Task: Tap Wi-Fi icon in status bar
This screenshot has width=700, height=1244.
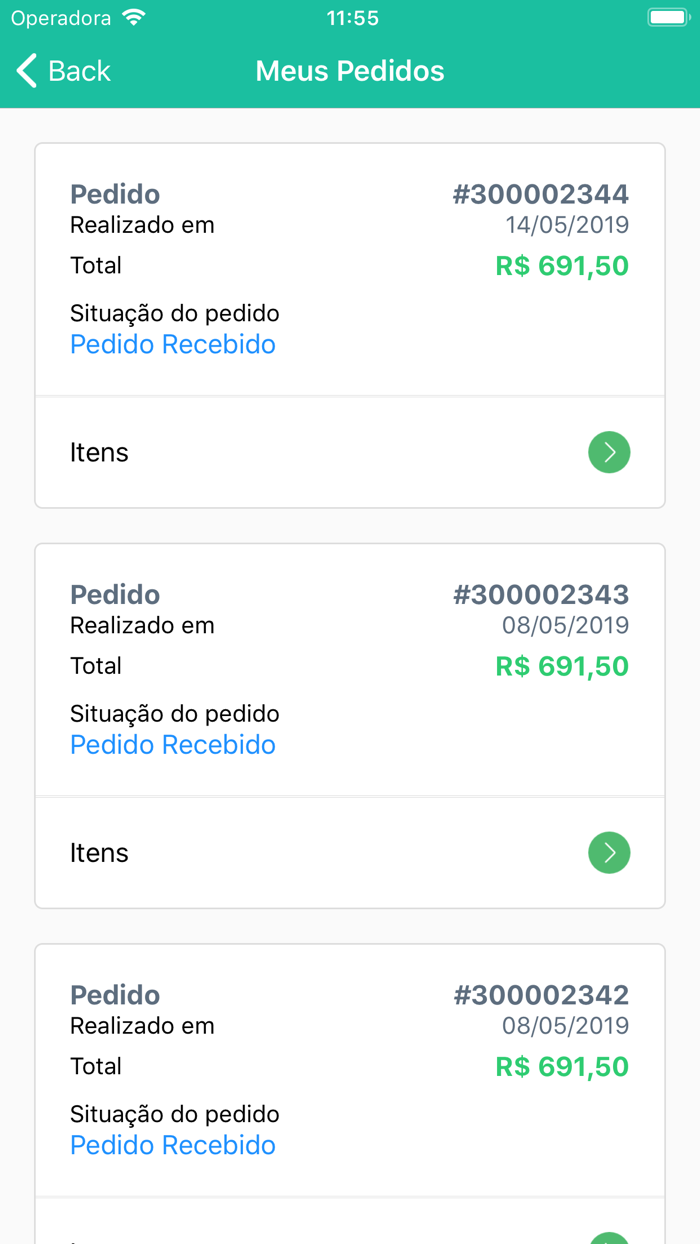Action: 132,18
